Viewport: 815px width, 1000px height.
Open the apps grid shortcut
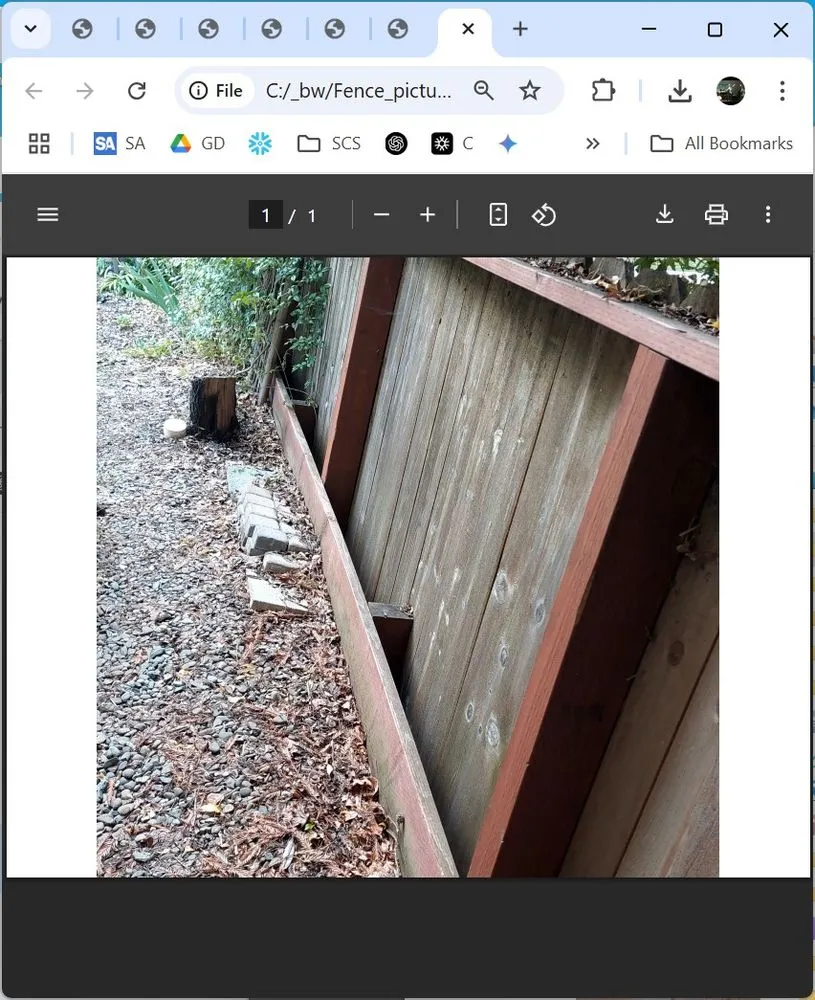click(39, 143)
